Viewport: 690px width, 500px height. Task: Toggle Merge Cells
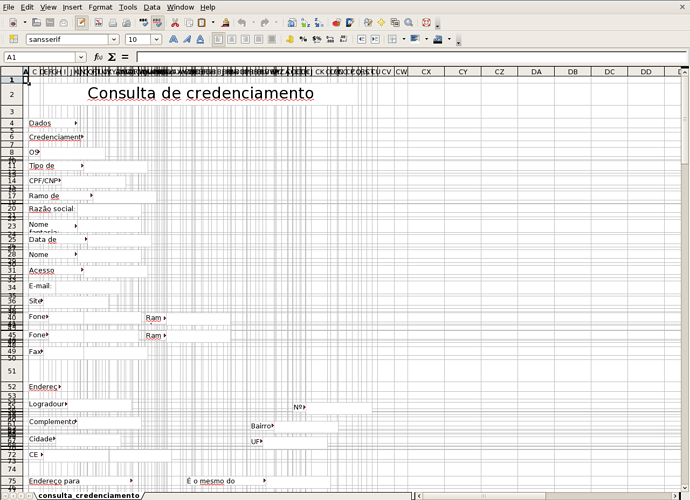[272, 39]
